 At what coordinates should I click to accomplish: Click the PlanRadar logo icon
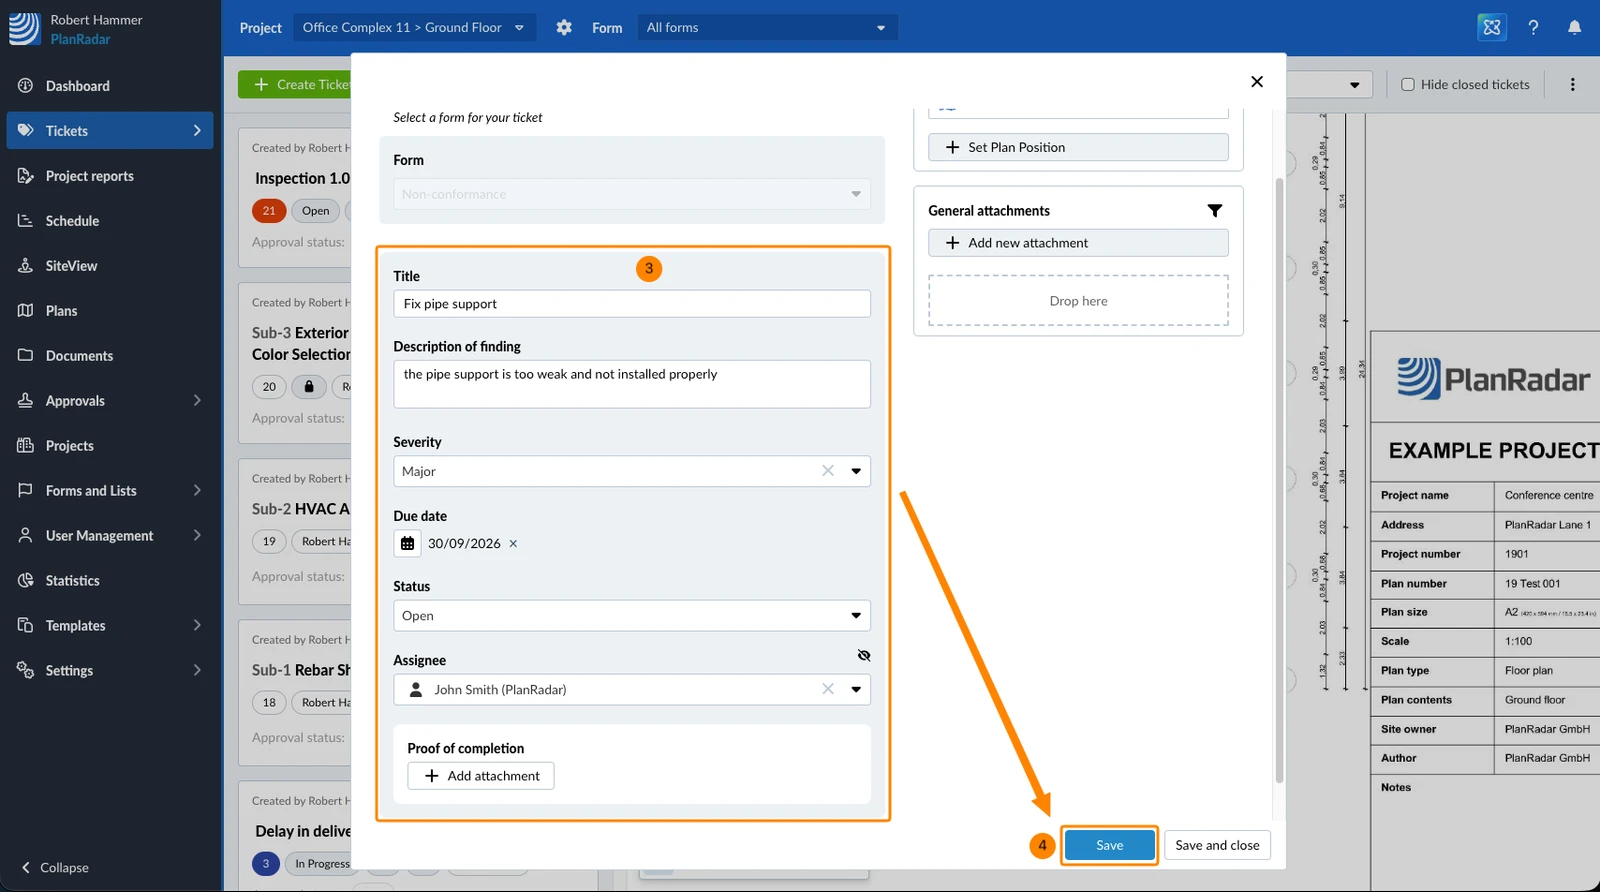(x=24, y=29)
